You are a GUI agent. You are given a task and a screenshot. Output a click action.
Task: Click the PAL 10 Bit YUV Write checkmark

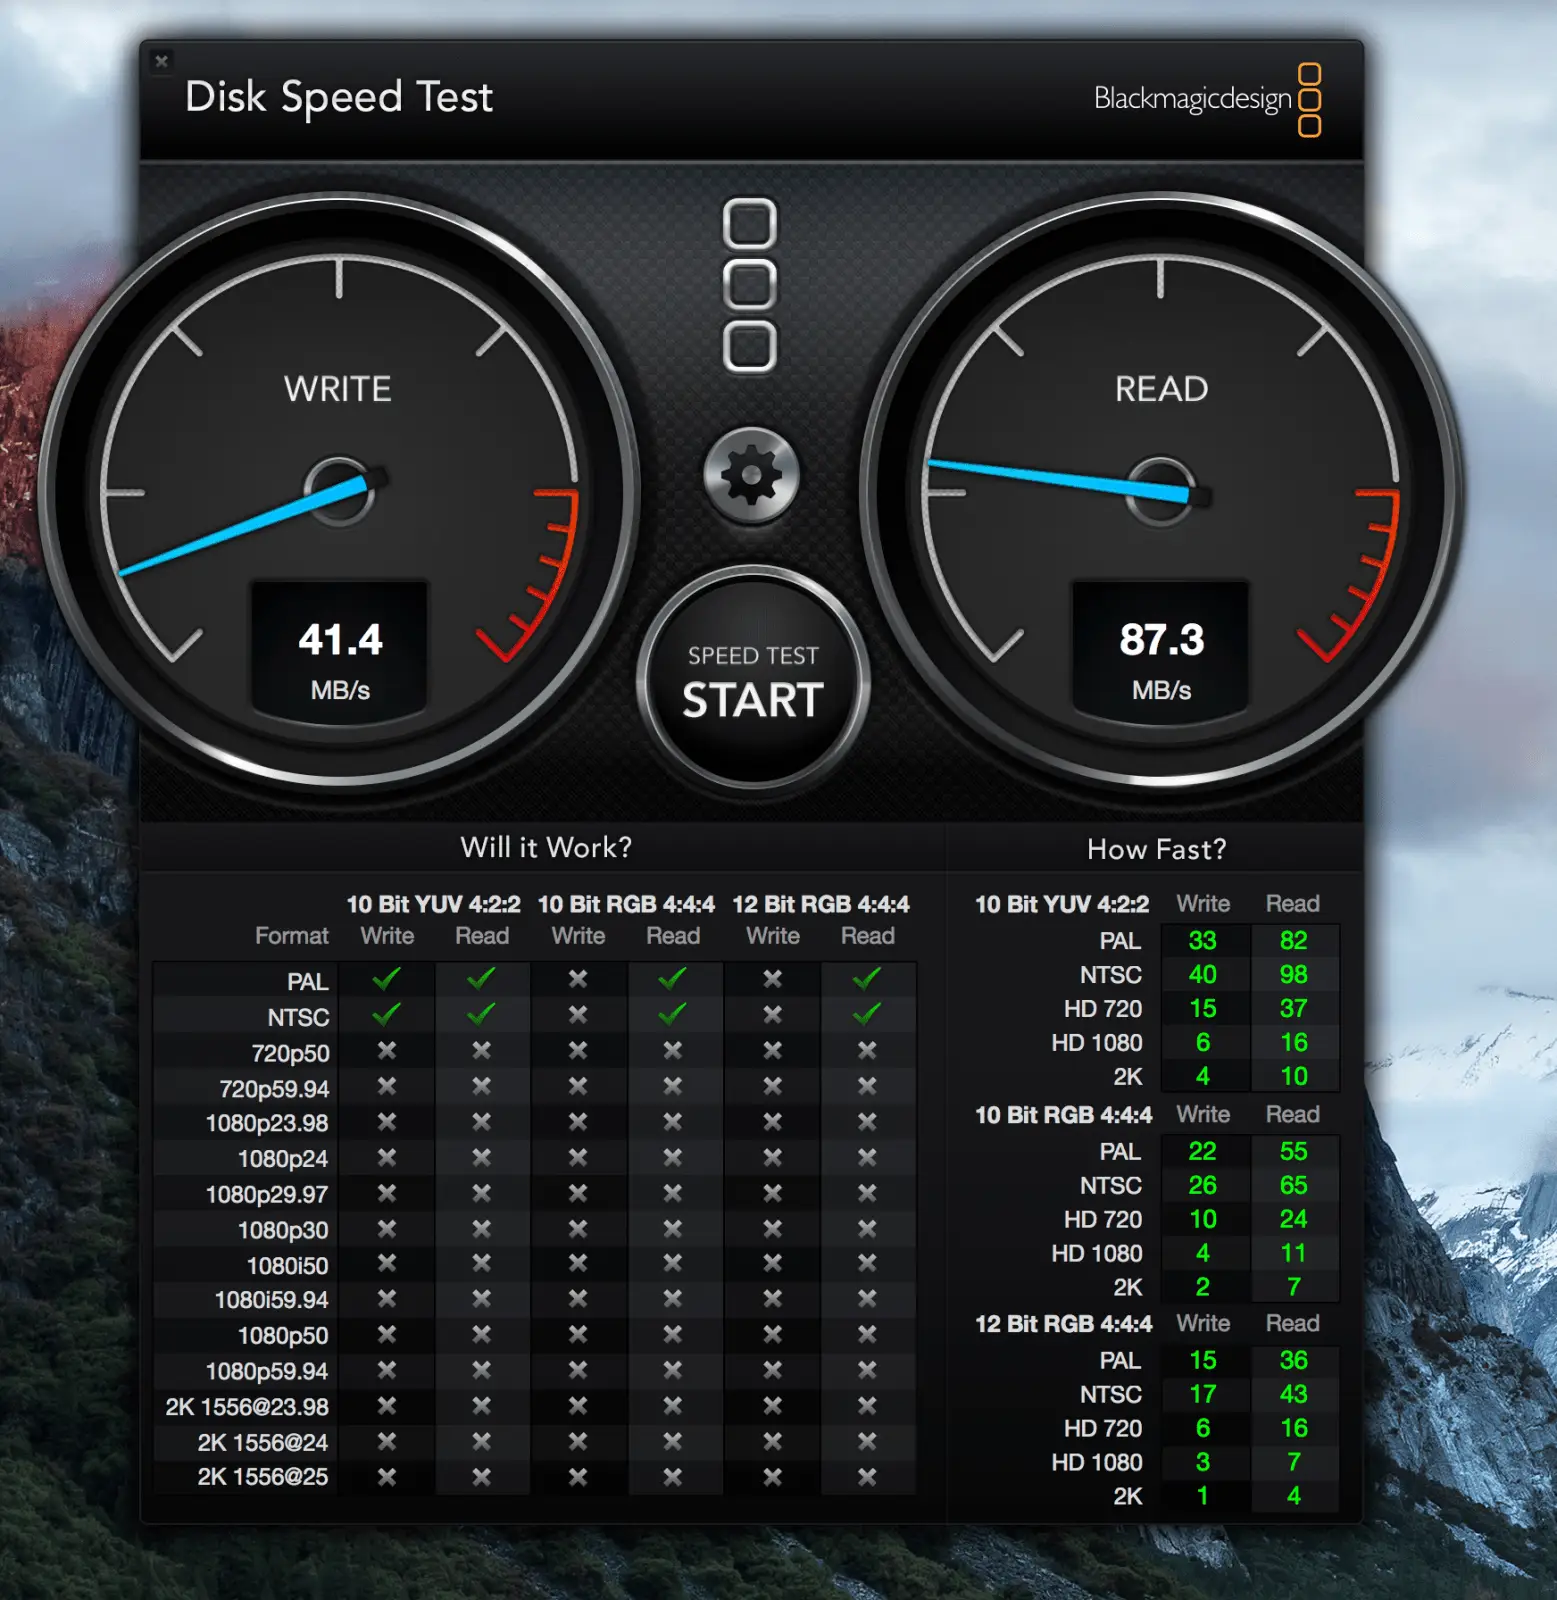click(x=387, y=979)
